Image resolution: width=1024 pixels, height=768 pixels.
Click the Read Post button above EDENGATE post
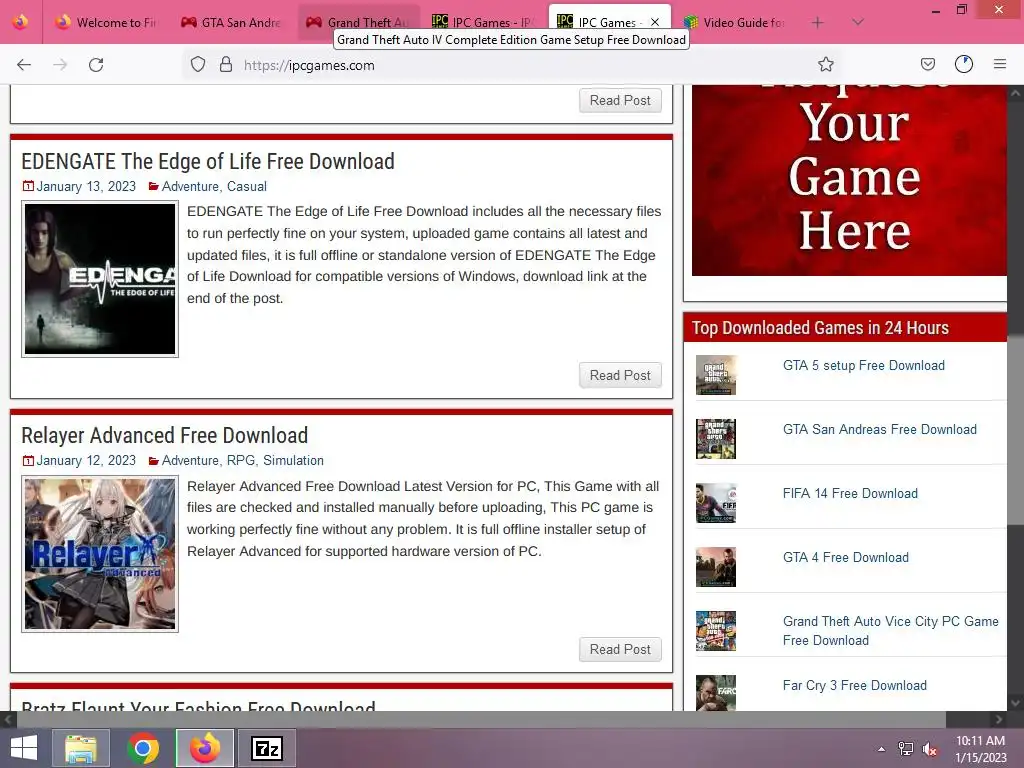620,101
